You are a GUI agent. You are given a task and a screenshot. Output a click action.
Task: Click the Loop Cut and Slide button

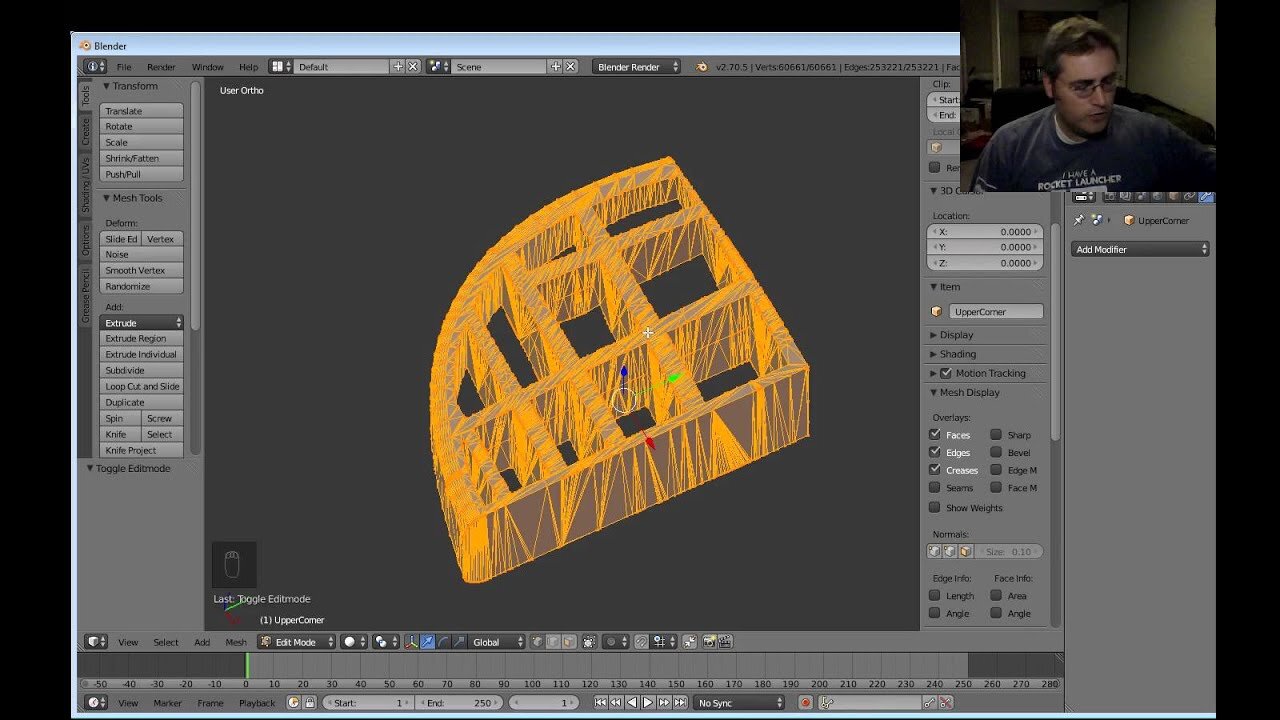click(x=142, y=386)
